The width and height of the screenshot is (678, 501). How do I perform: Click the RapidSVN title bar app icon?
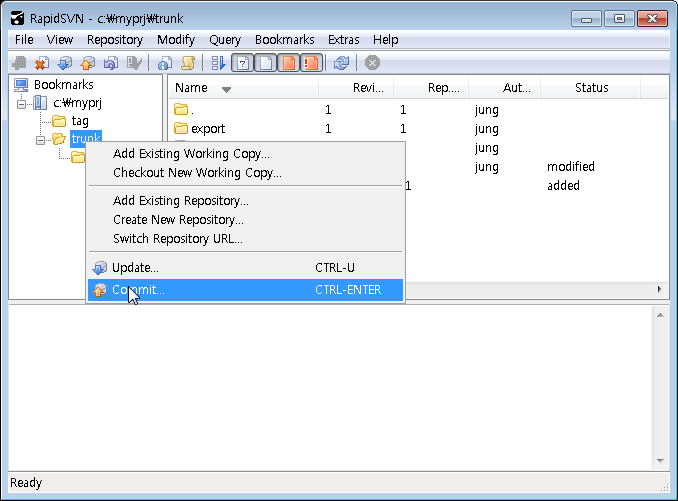click(17, 19)
